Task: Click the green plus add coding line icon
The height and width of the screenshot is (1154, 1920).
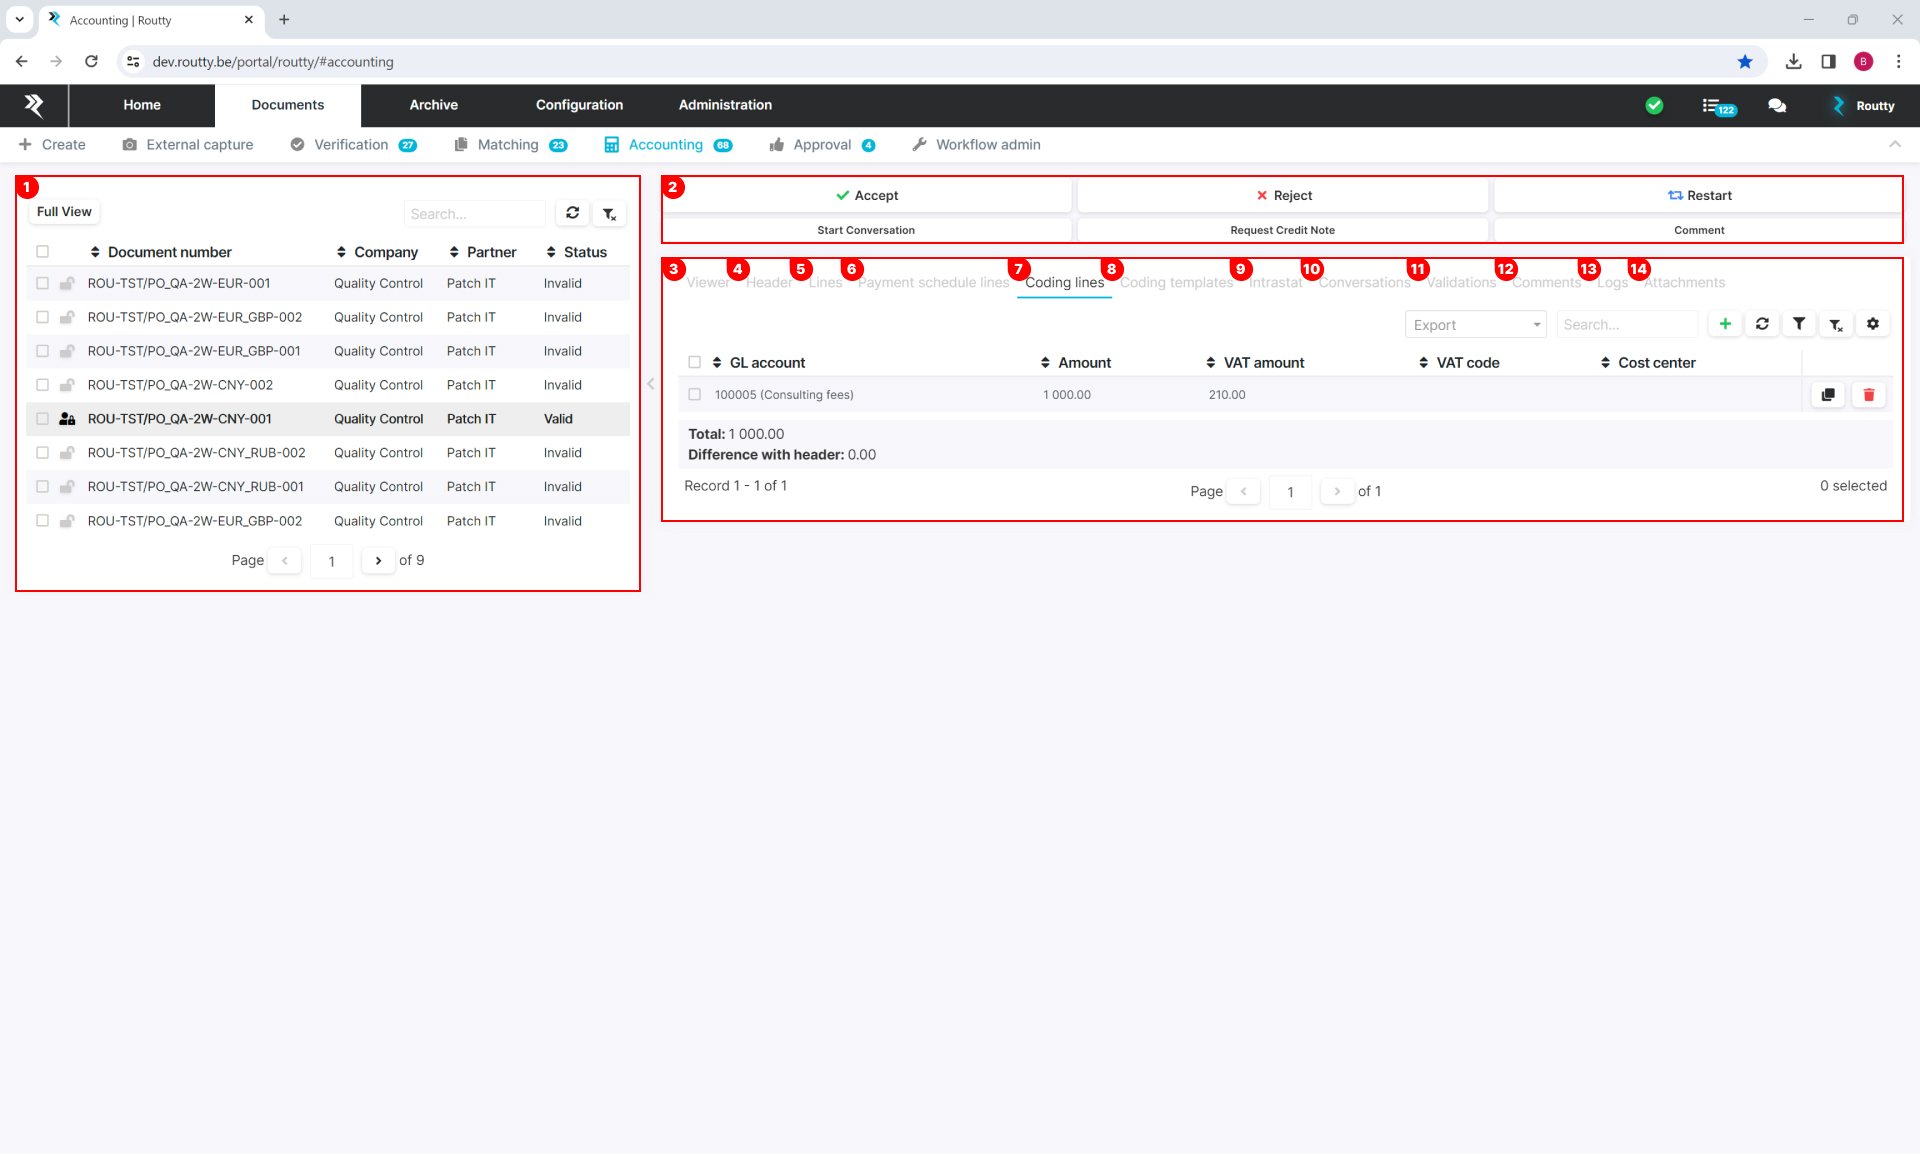Action: tap(1725, 324)
